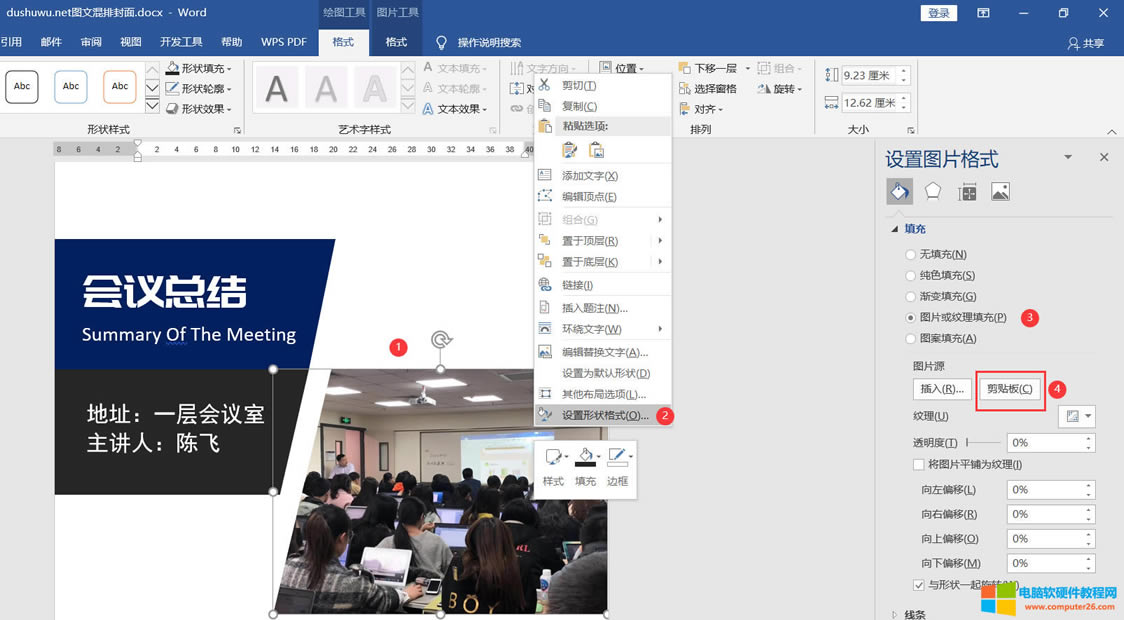Click Send Backward in Arrange group
This screenshot has width=1124, height=620.
709,68
